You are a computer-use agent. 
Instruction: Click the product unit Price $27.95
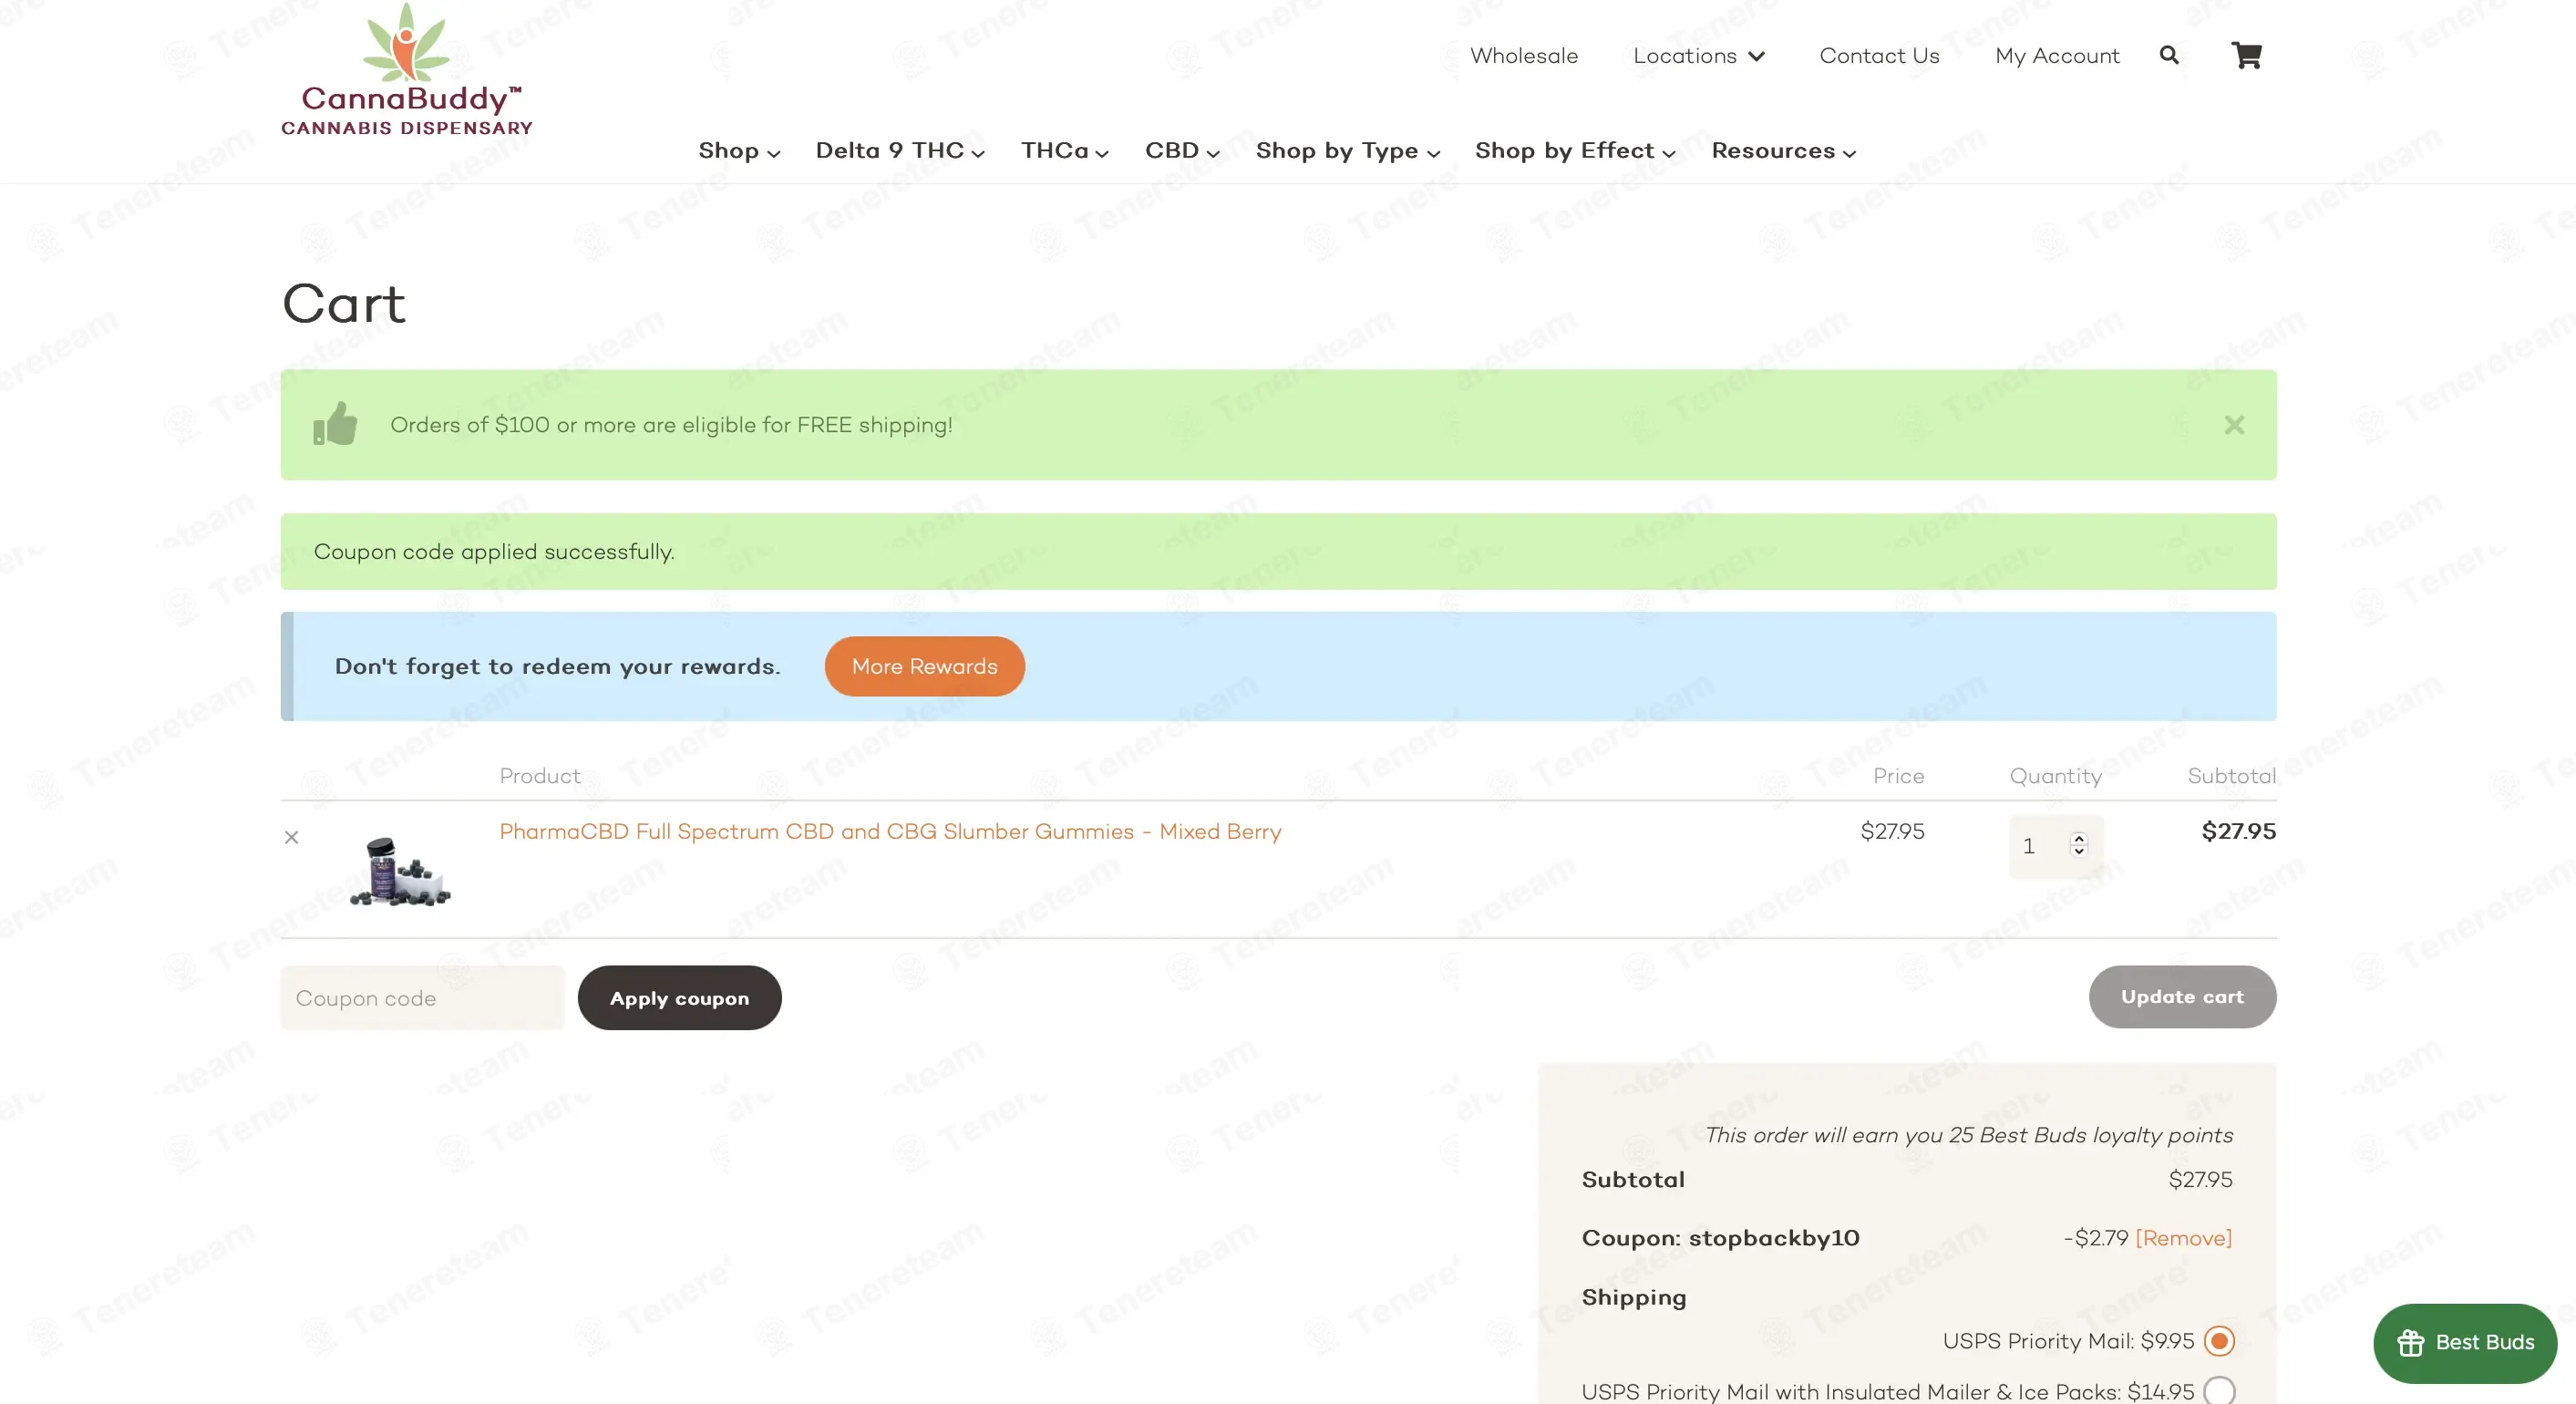click(x=1892, y=831)
